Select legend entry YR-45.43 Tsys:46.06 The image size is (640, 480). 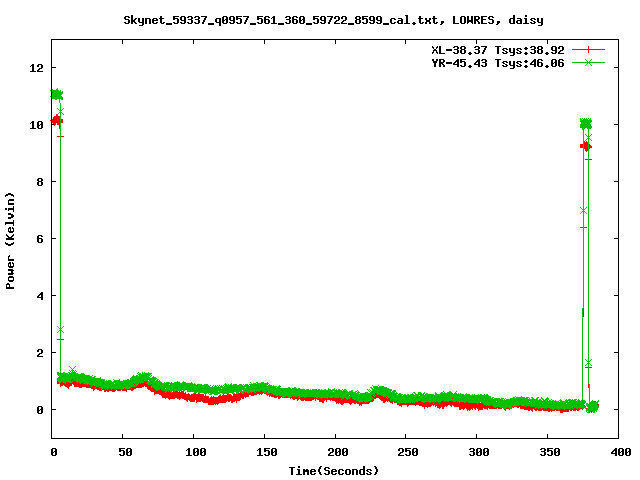[x=498, y=63]
